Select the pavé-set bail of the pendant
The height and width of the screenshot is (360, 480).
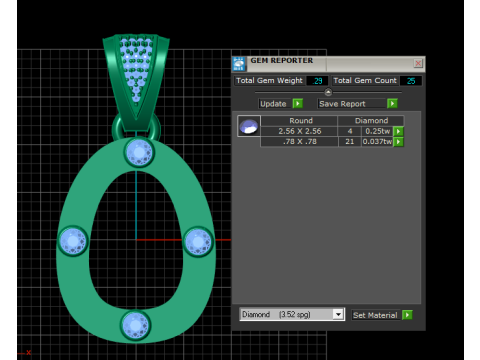(x=136, y=82)
